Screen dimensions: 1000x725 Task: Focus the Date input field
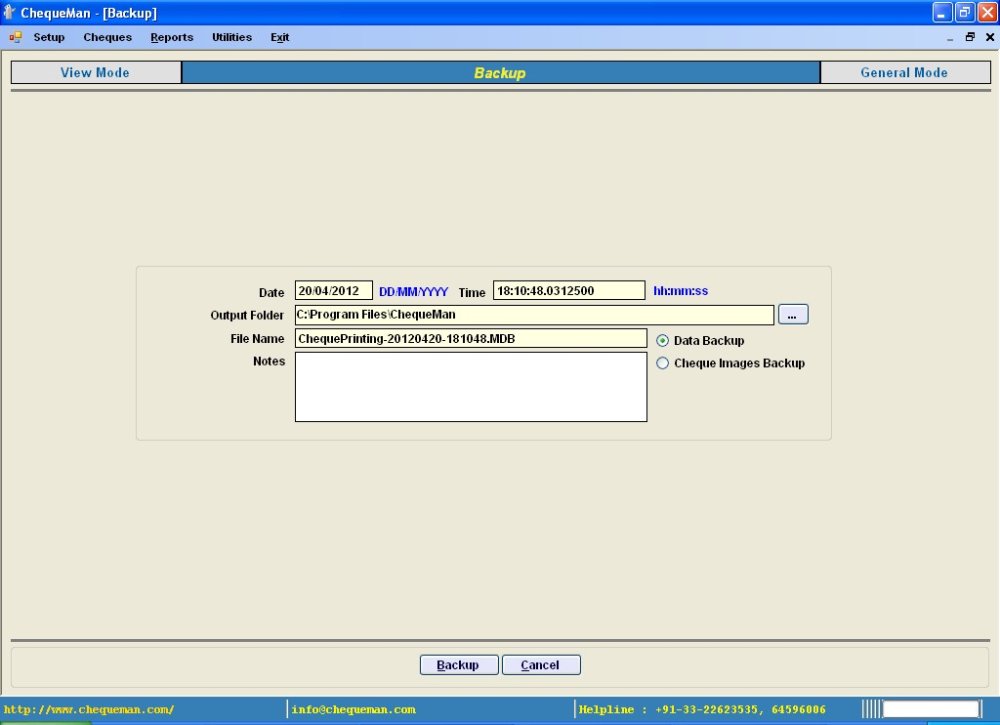(x=334, y=291)
